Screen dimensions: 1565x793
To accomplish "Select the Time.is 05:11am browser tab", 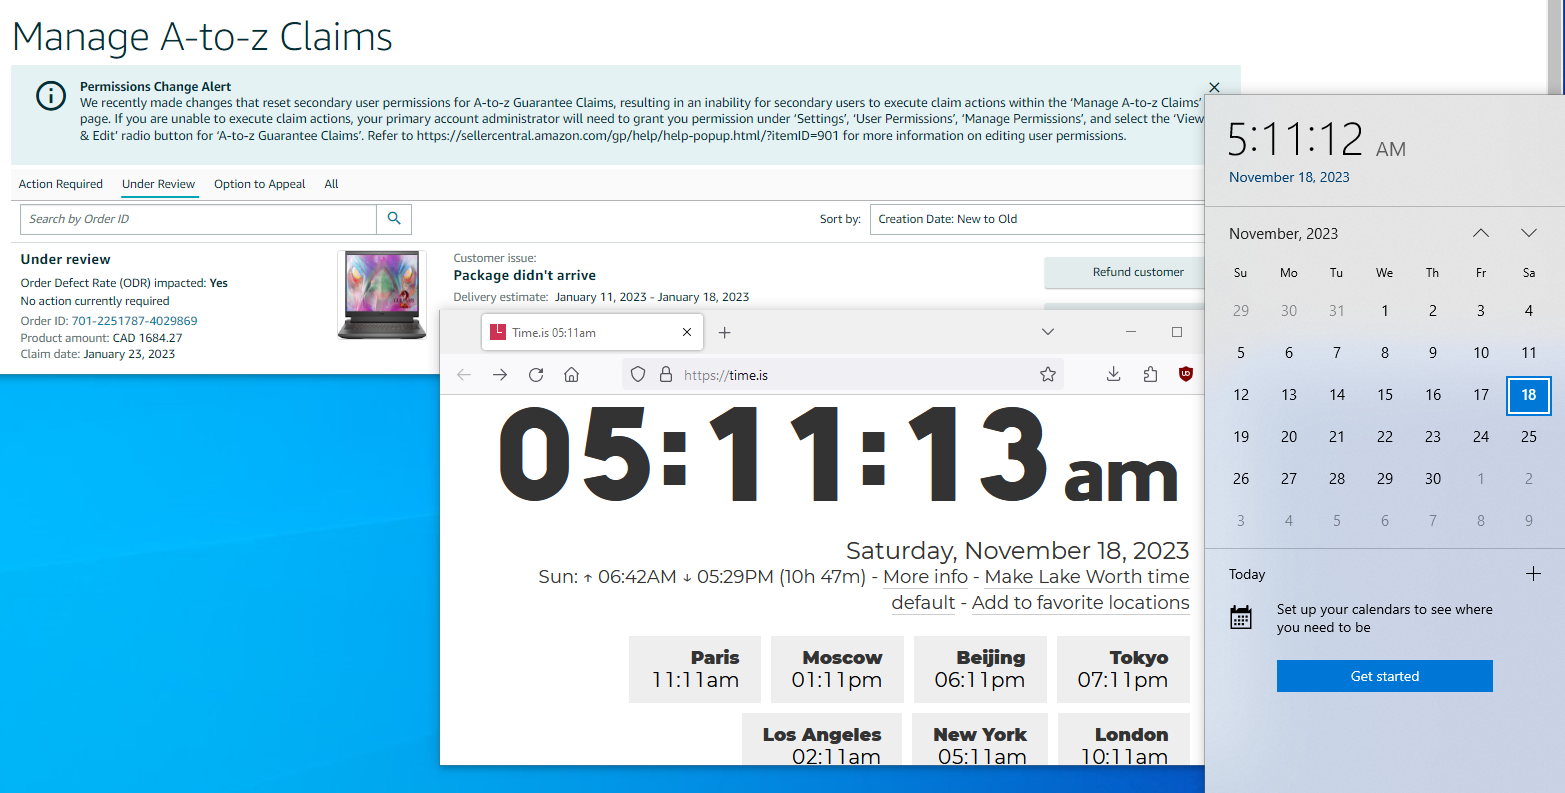I will [592, 332].
